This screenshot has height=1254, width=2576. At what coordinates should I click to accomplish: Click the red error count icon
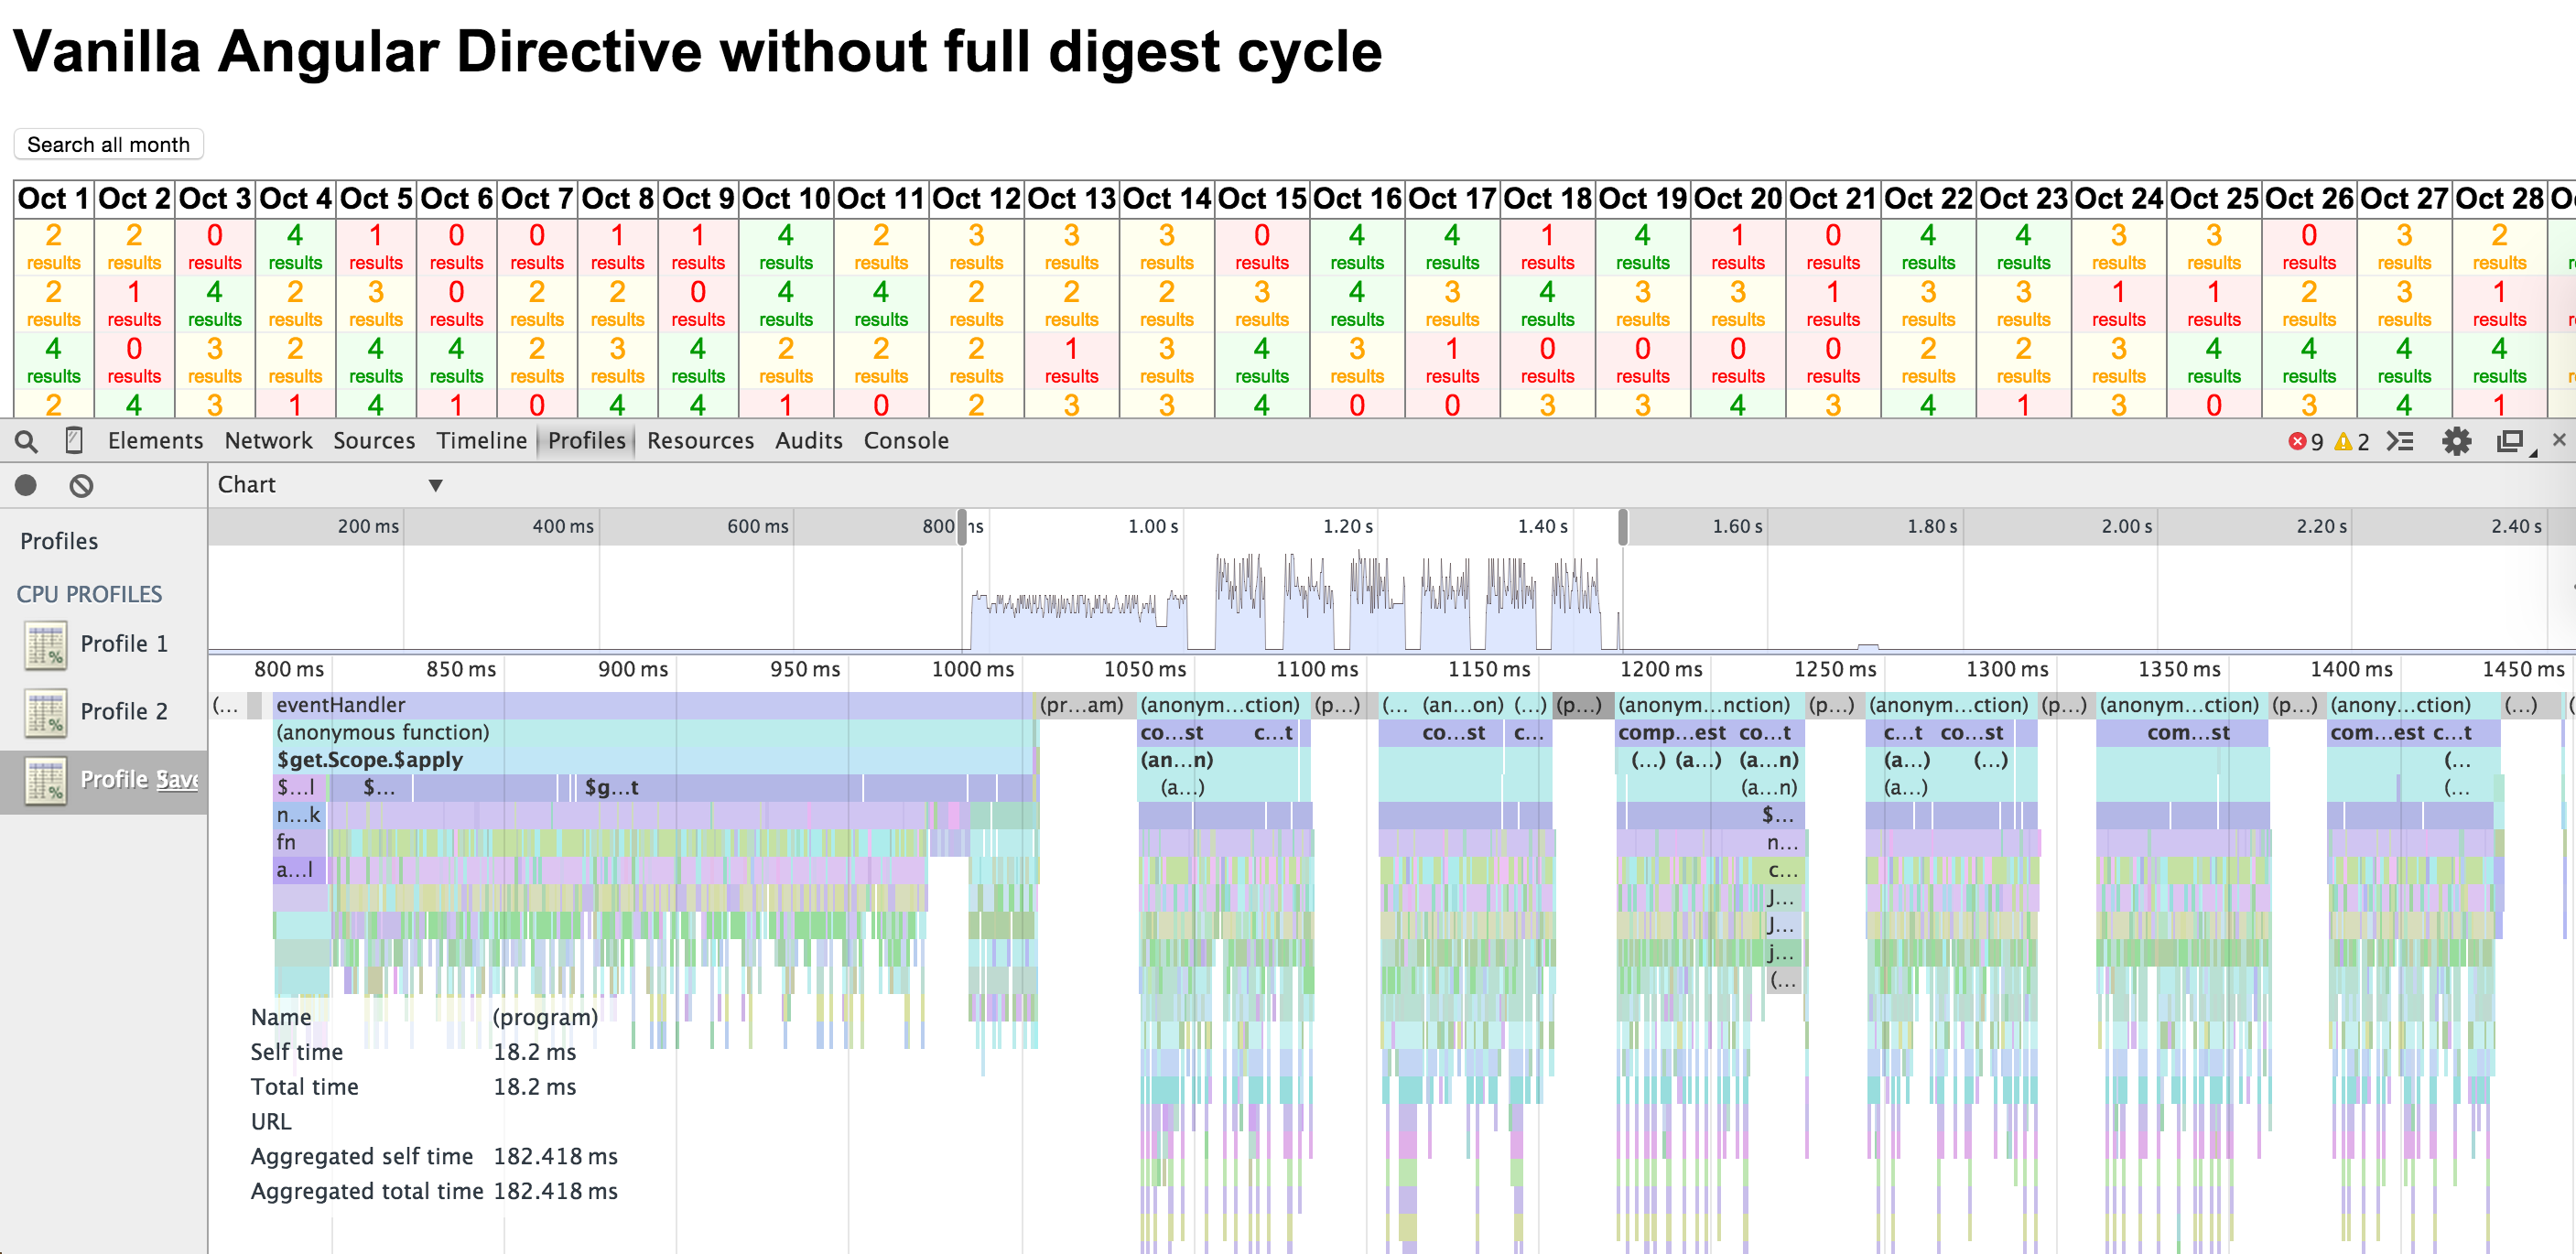coord(2297,442)
